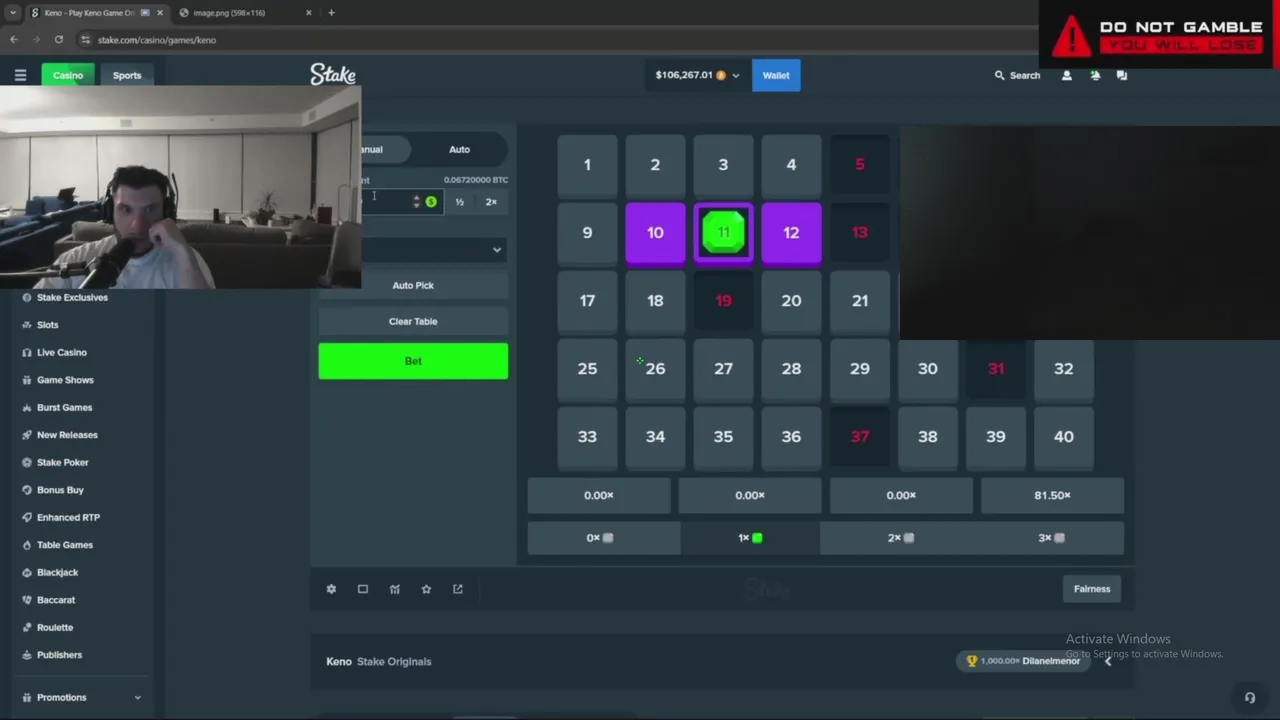This screenshot has width=1280, height=720.
Task: Open the Casino section tab
Action: [x=68, y=75]
